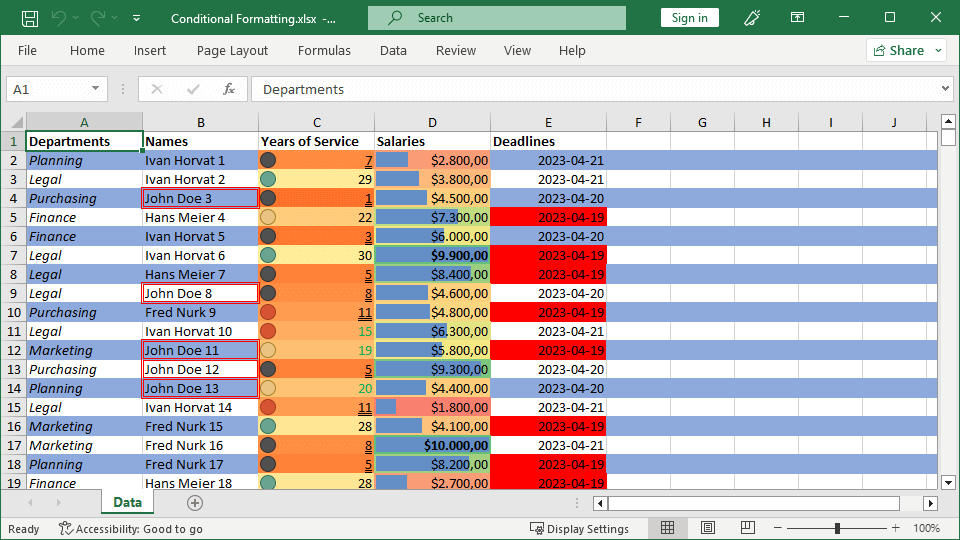Open the Formulas ribbon tab
Image resolution: width=960 pixels, height=540 pixels.
coord(324,51)
